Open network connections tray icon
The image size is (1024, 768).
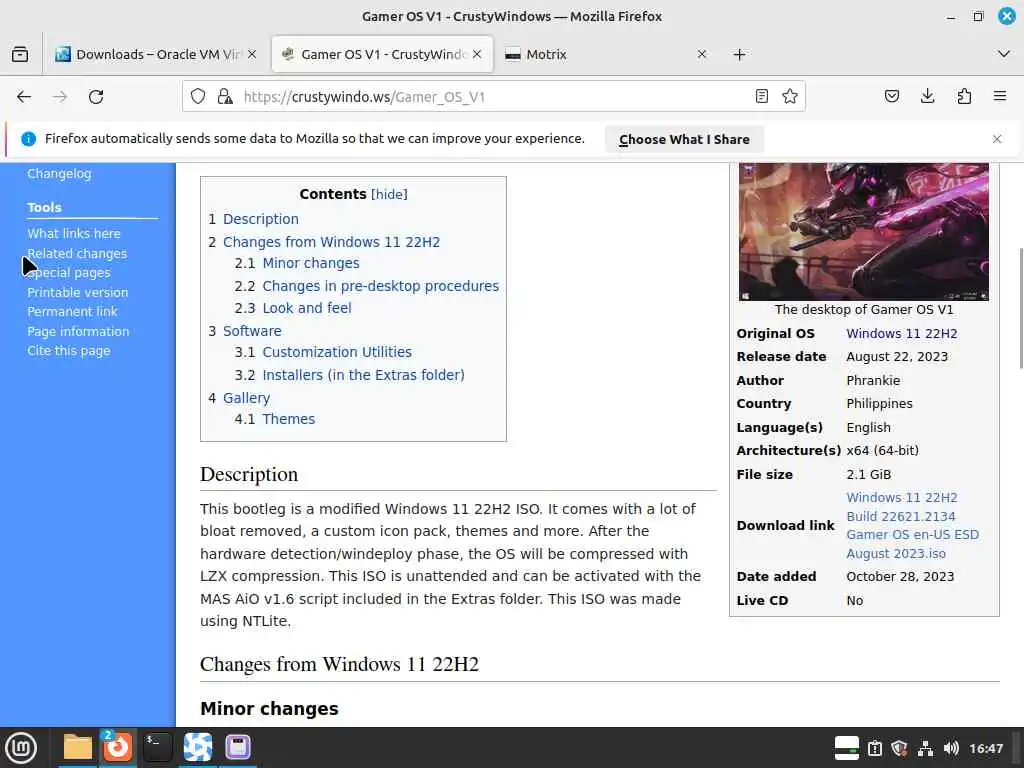click(925, 748)
